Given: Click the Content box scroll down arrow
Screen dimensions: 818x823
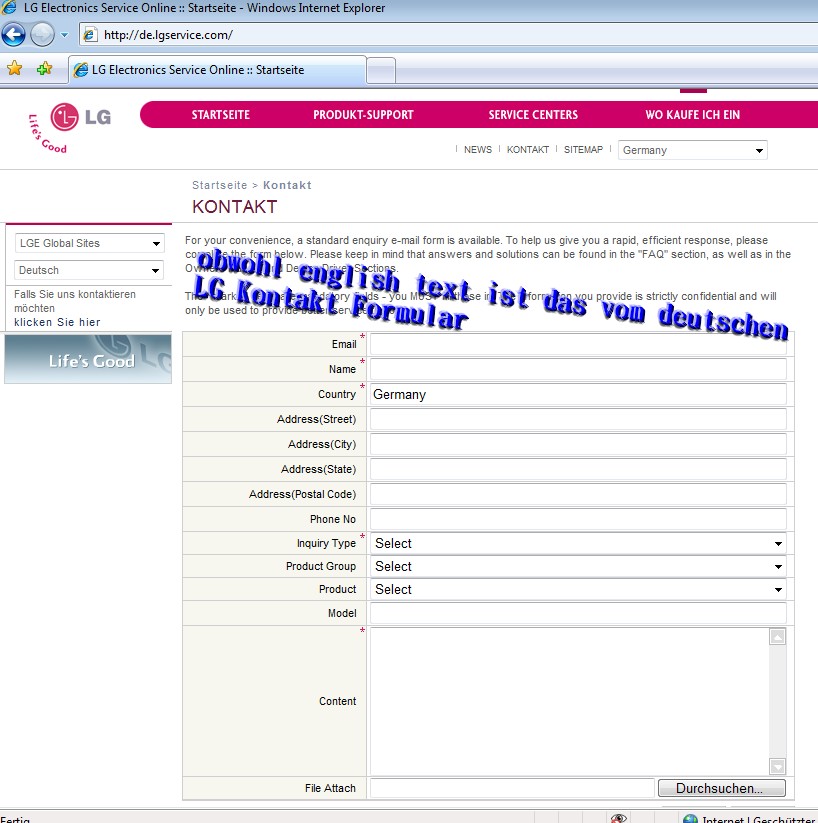Looking at the screenshot, I should (777, 766).
